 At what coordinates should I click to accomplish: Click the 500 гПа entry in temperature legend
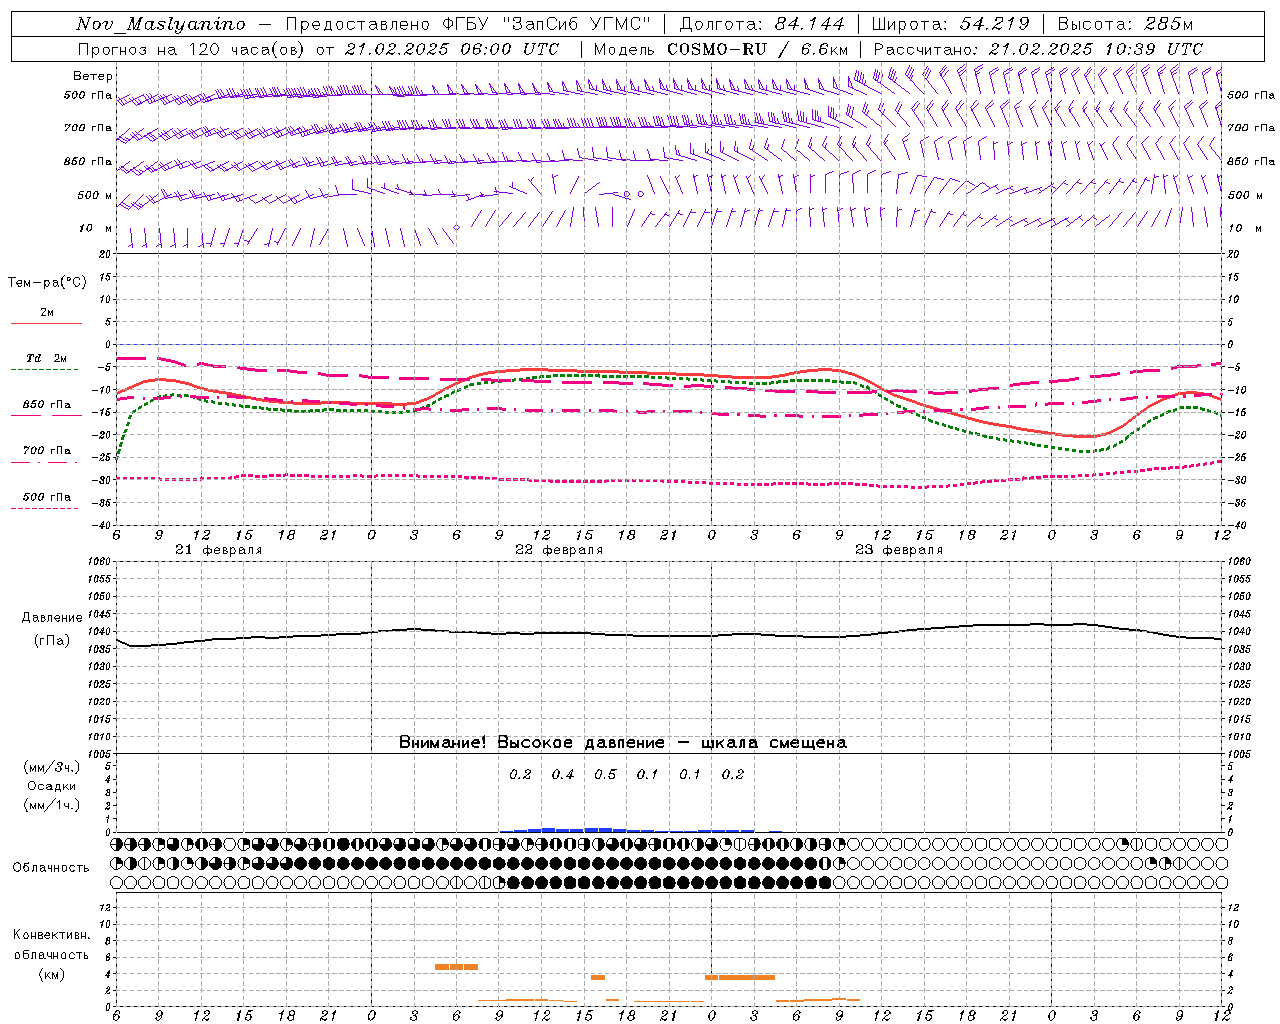47,497
